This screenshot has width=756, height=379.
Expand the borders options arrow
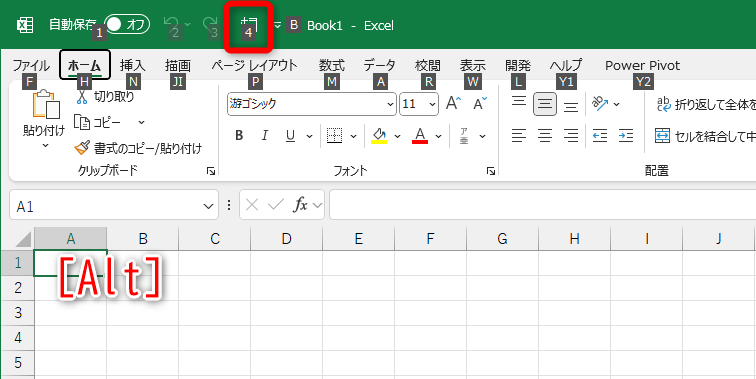click(353, 136)
